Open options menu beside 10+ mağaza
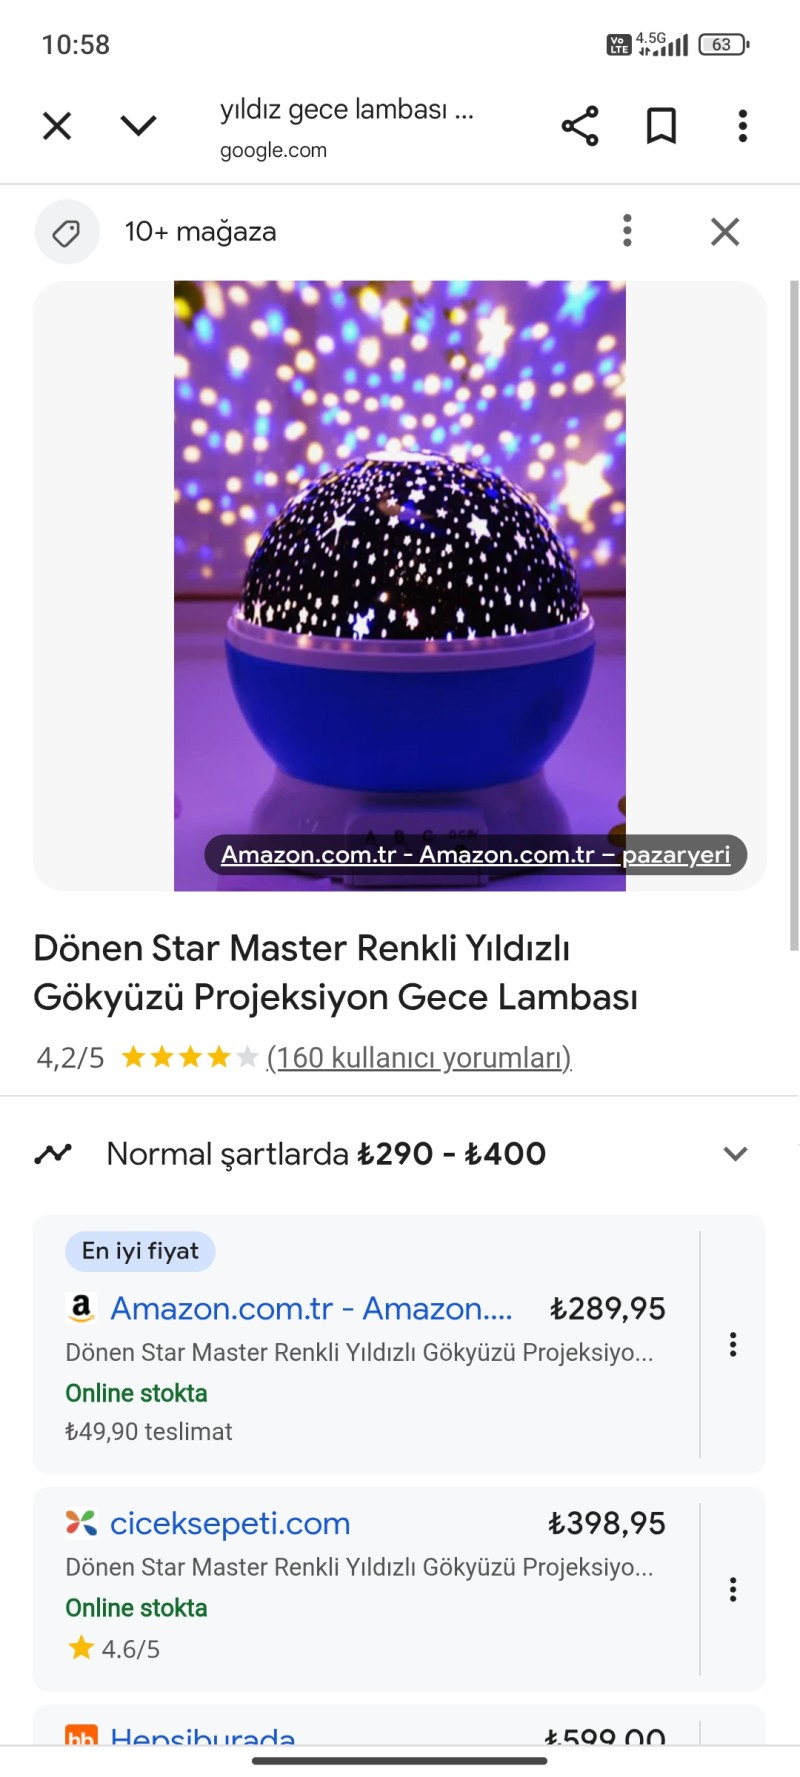 tap(627, 231)
